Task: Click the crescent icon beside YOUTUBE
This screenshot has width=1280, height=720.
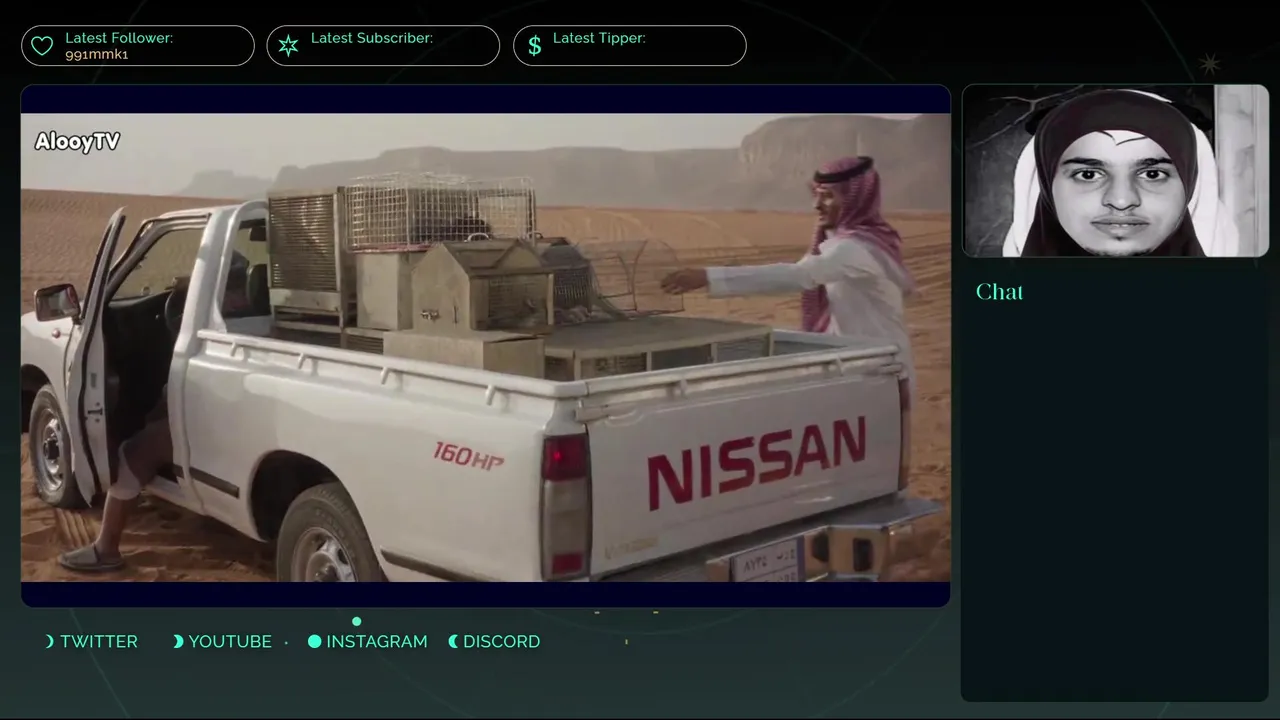Action: coord(178,642)
